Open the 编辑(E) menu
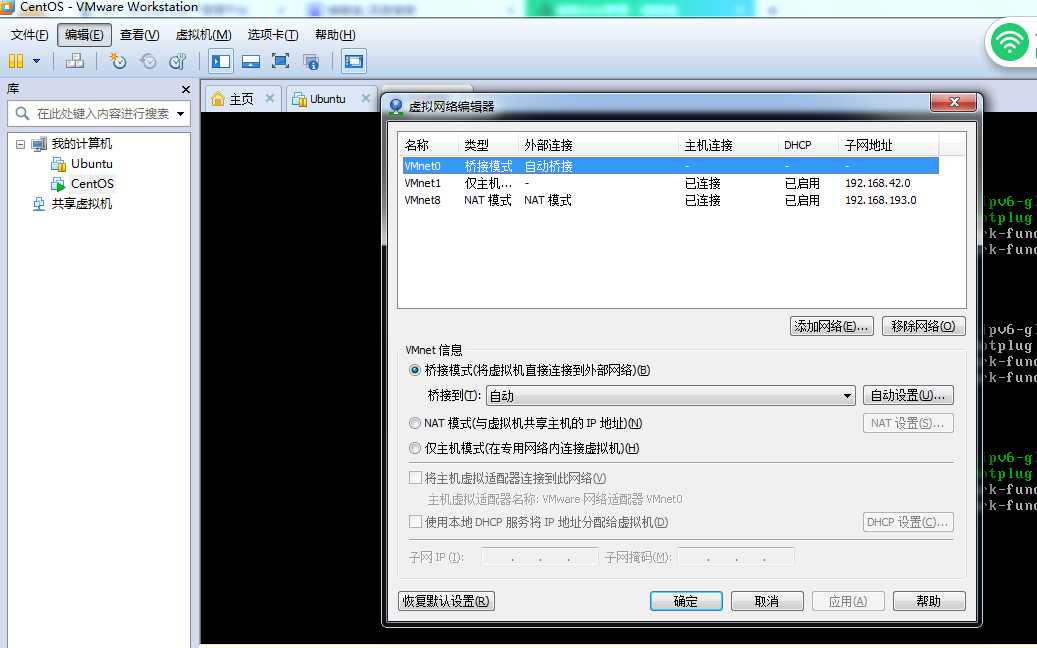Viewport: 1037px width, 648px height. (84, 35)
